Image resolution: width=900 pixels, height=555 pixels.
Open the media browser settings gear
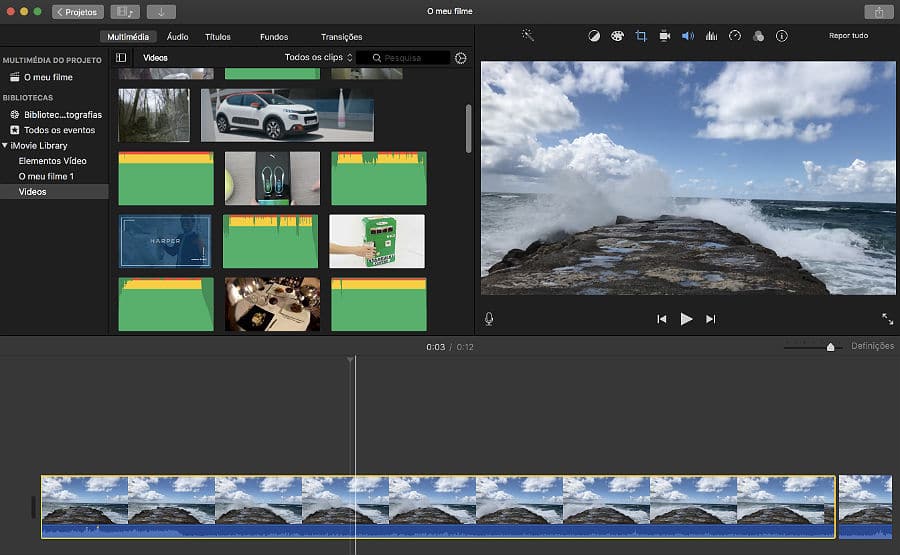pos(460,58)
